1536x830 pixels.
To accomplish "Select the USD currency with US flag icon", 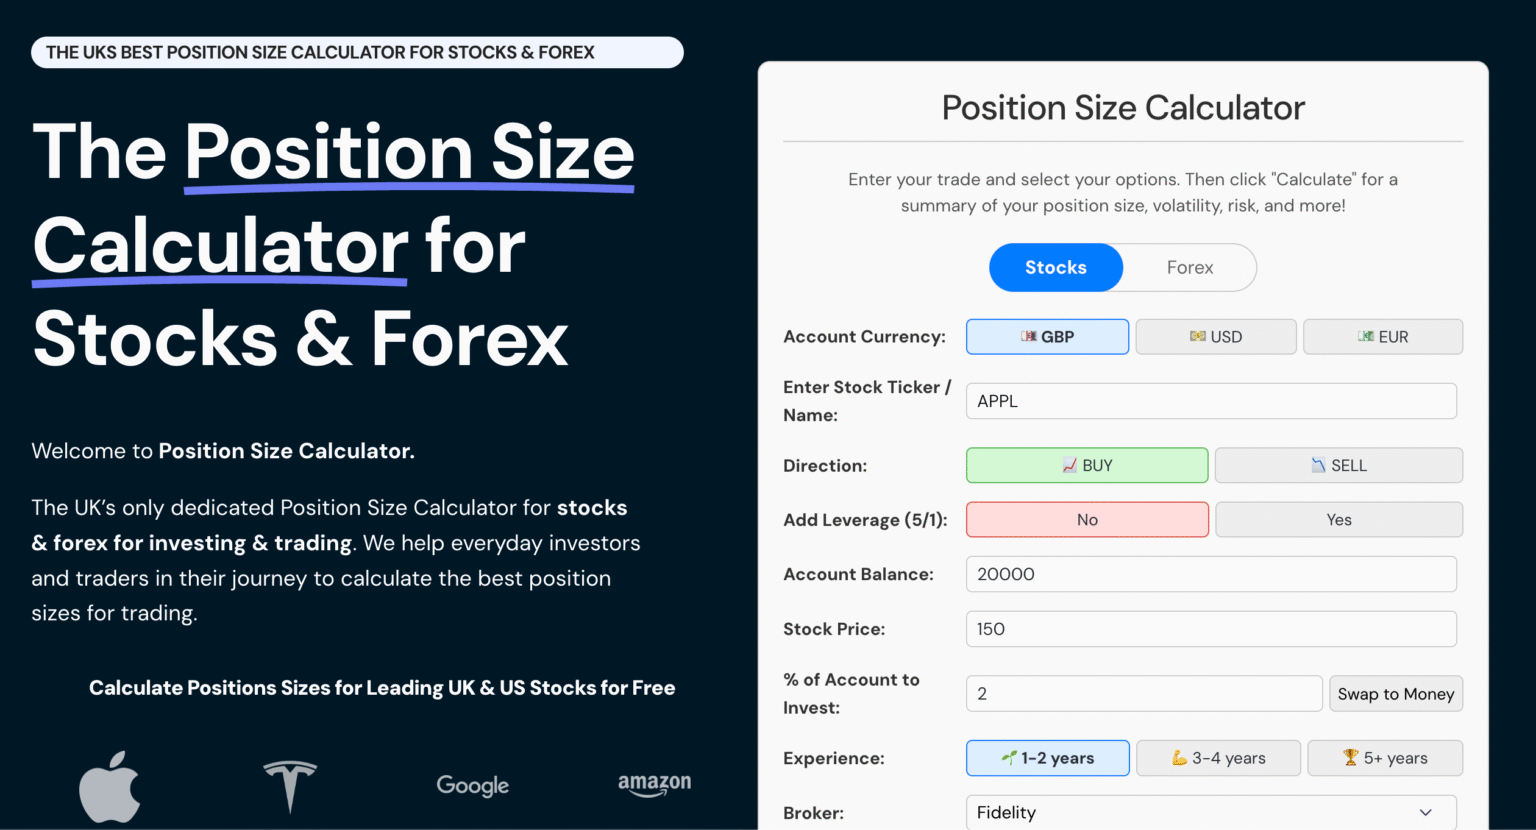I will (x=1216, y=336).
